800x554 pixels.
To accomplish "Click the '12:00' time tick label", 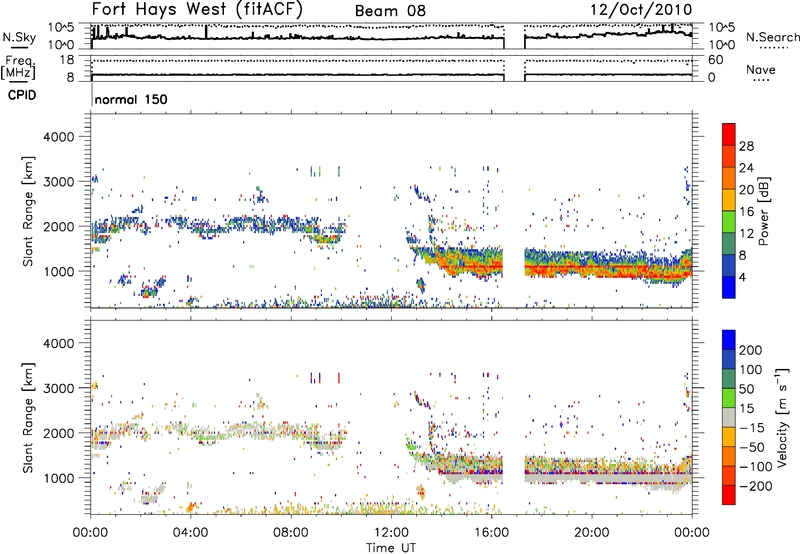I will [x=391, y=533].
